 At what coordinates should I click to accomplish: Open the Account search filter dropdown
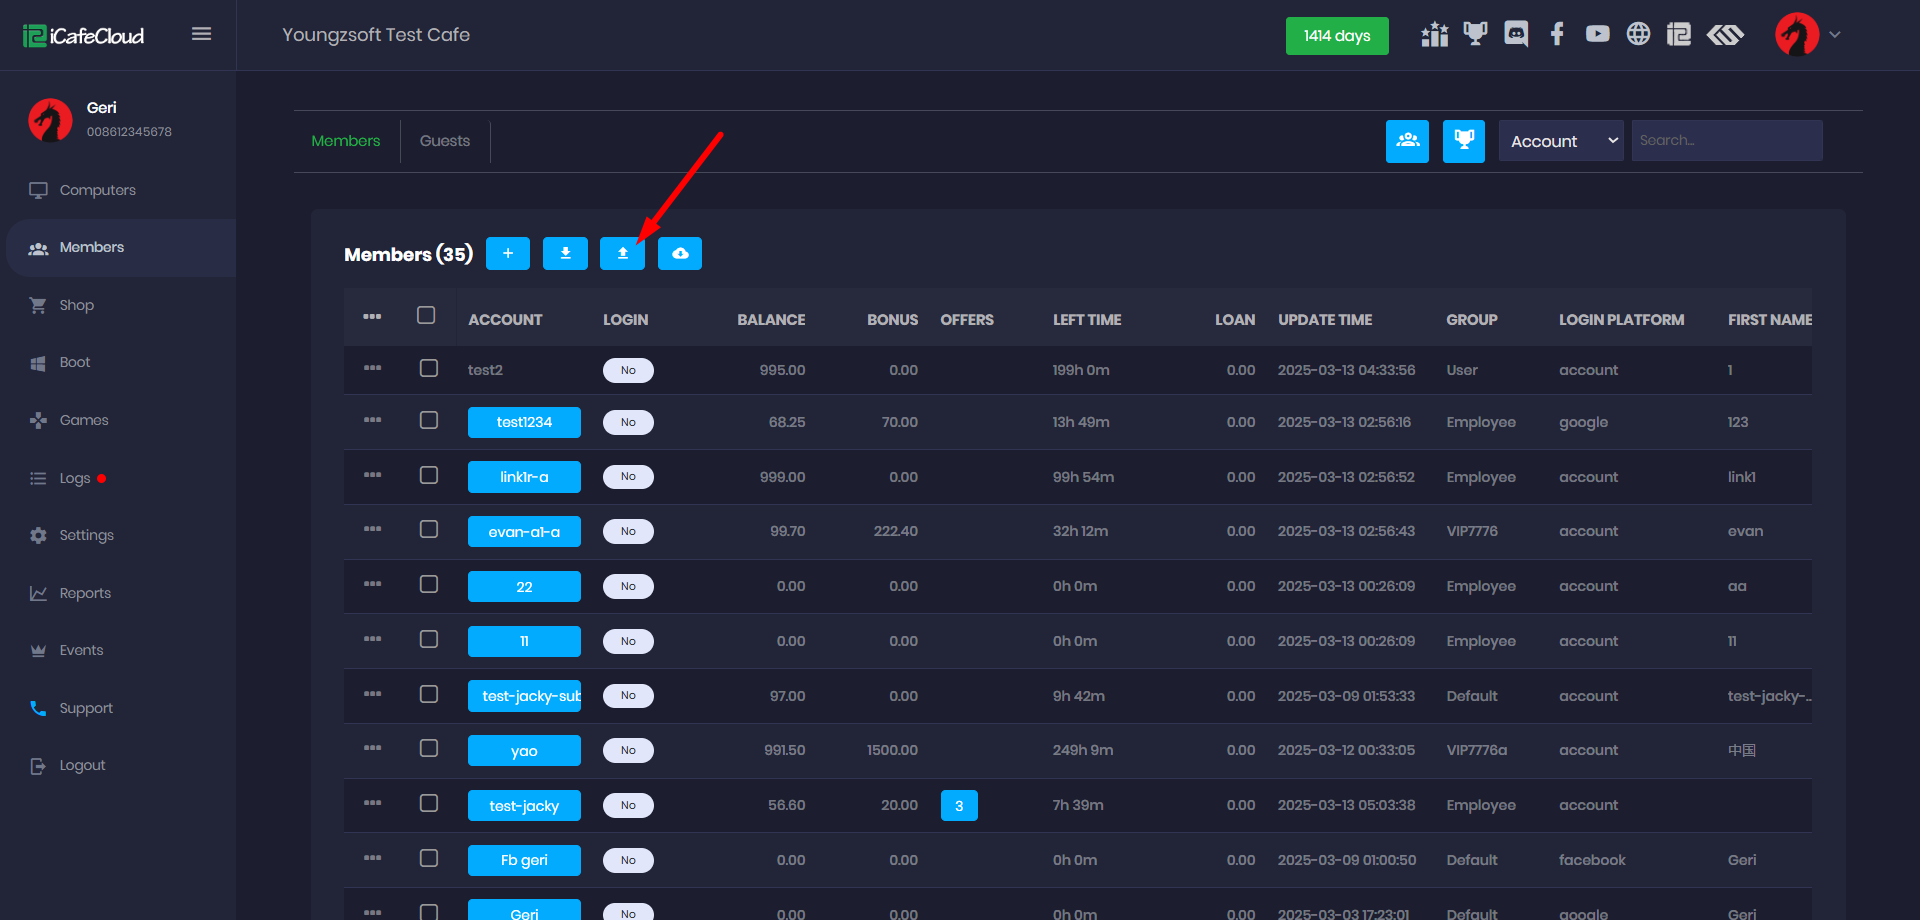(1561, 141)
